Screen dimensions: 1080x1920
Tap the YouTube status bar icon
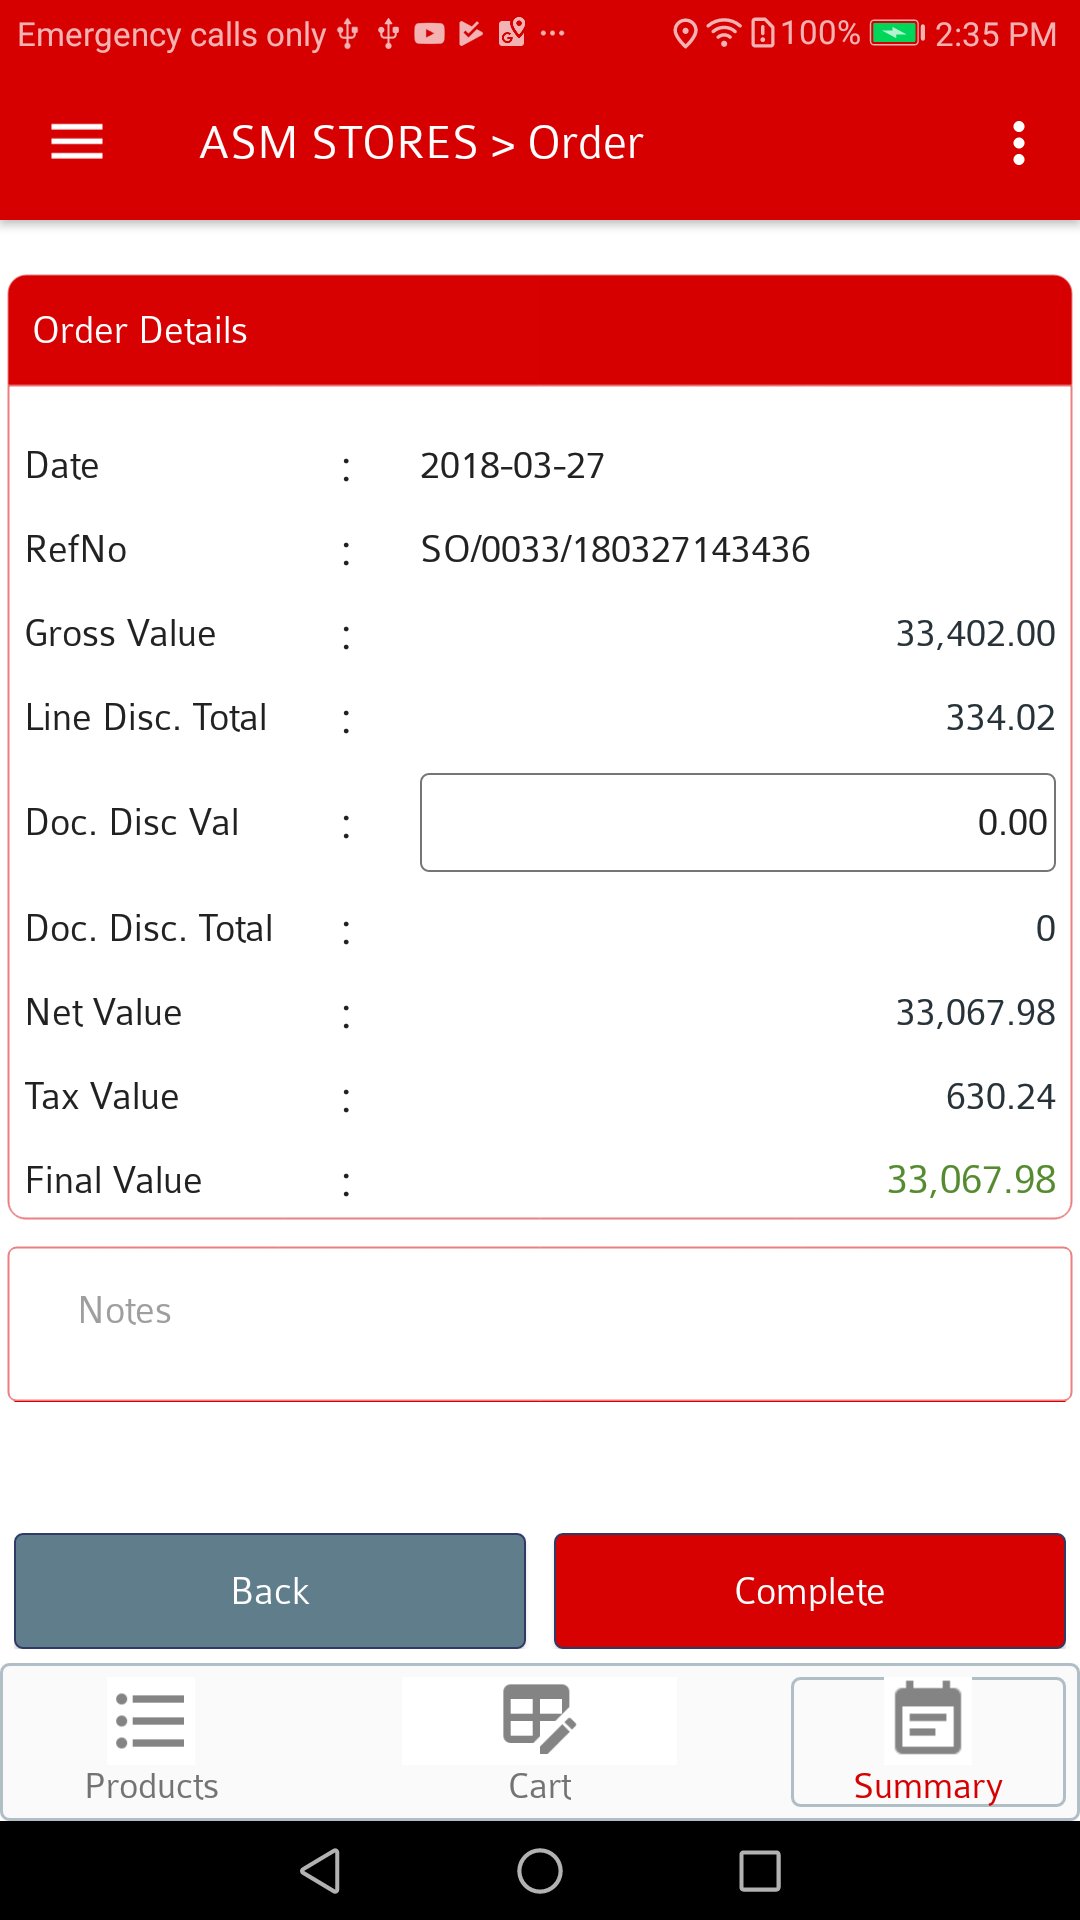(429, 34)
